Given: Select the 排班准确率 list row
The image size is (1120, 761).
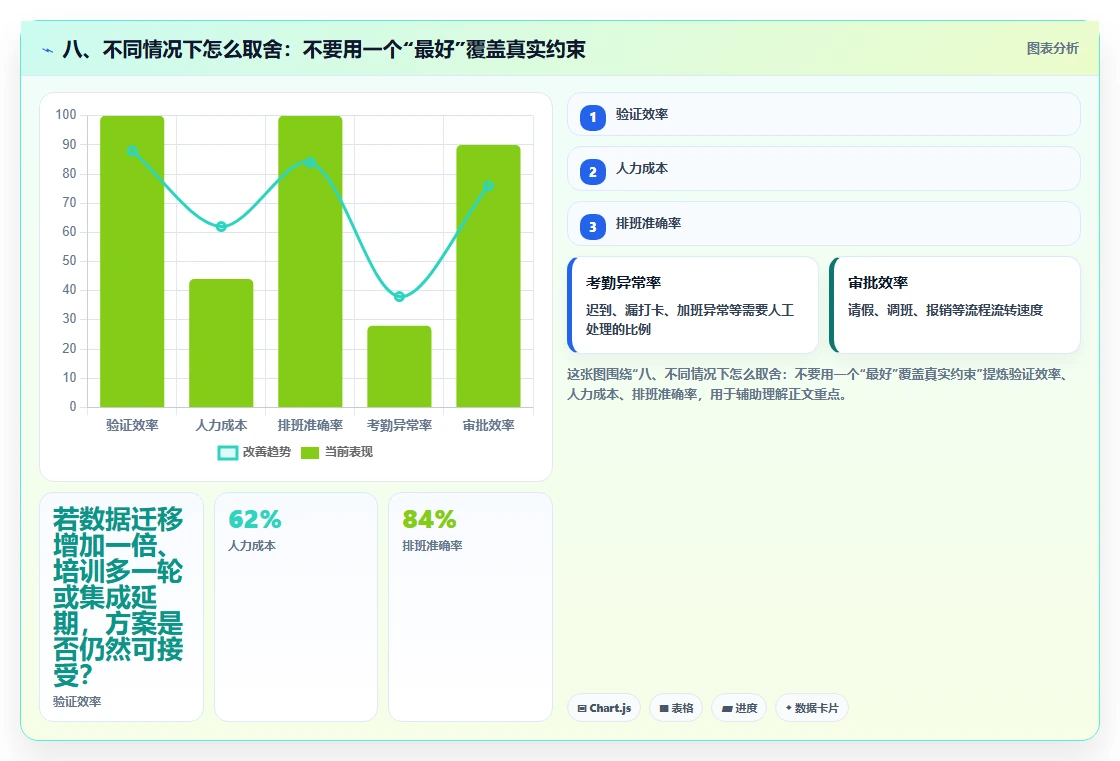Looking at the screenshot, I should click(x=824, y=224).
